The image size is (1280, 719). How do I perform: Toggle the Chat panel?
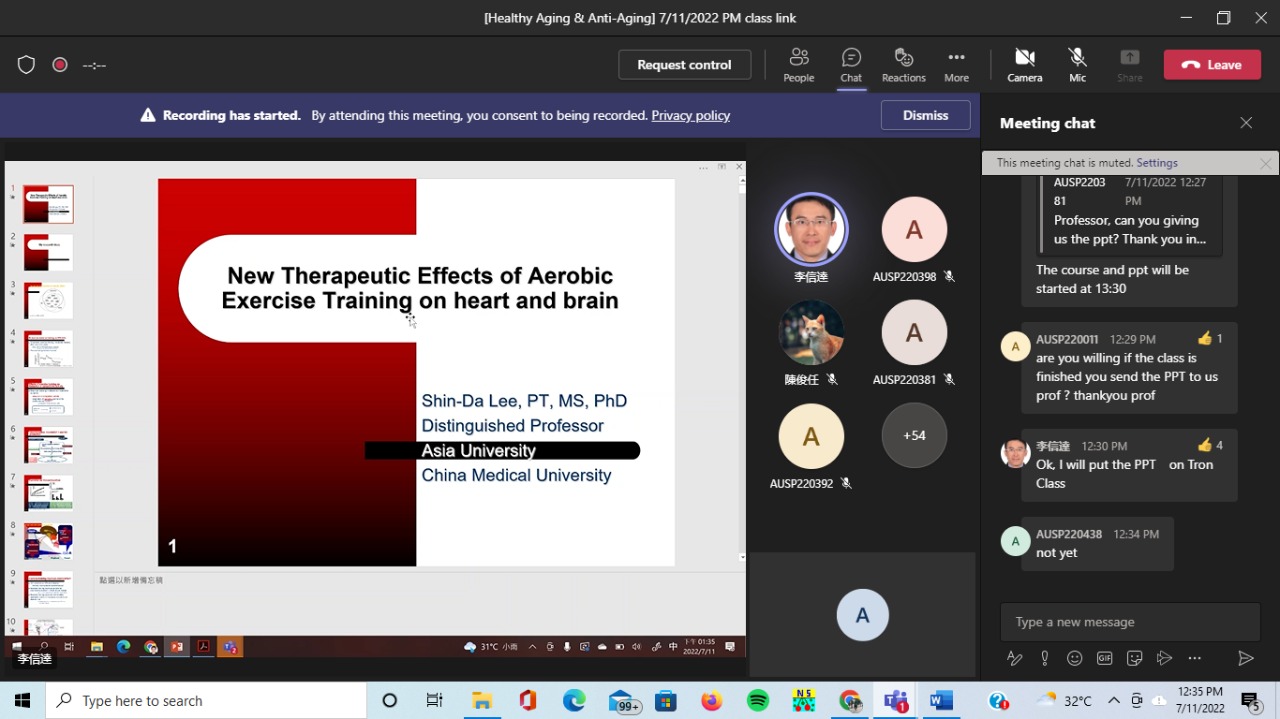(851, 65)
